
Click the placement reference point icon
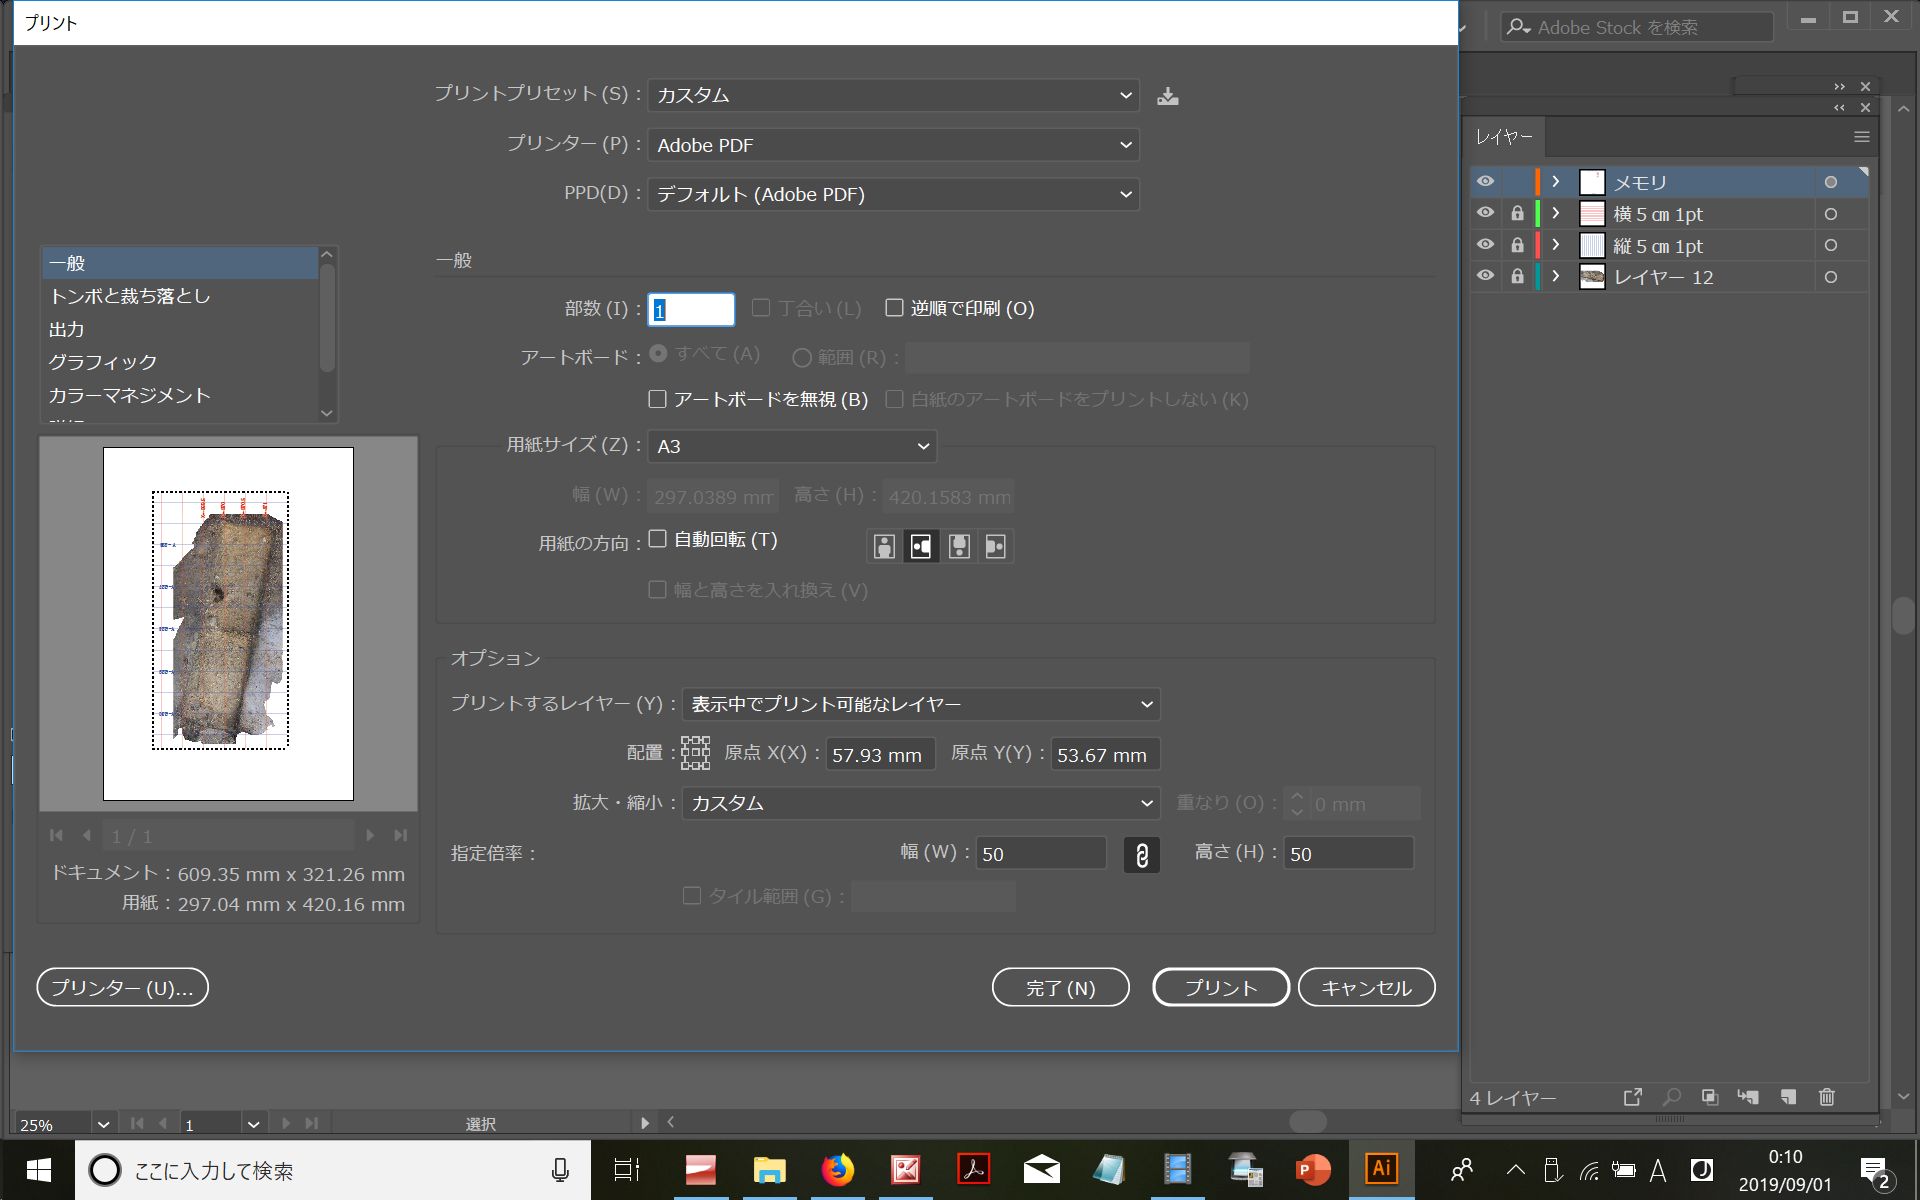coord(695,753)
